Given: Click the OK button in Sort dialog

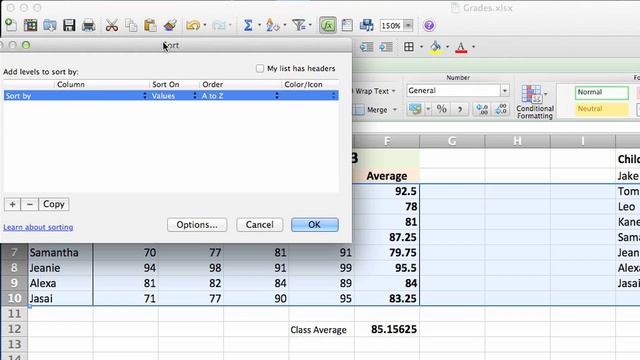Looking at the screenshot, I should pos(315,224).
